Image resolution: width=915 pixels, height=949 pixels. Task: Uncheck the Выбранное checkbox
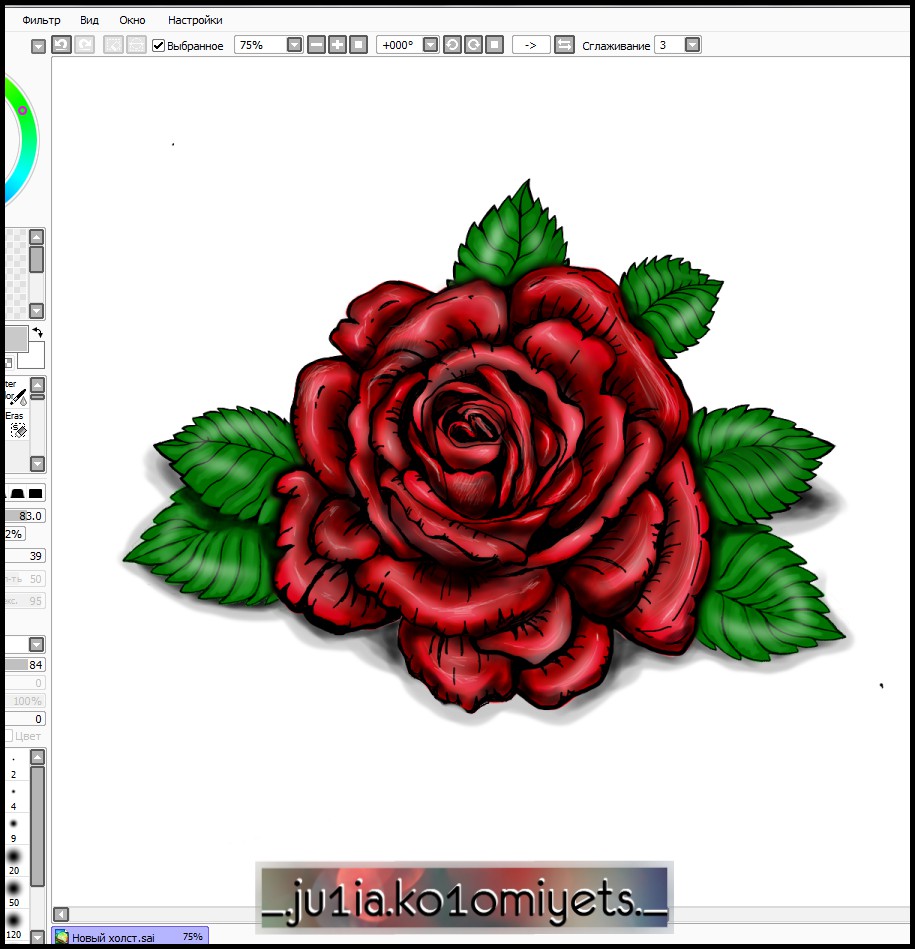coord(159,45)
